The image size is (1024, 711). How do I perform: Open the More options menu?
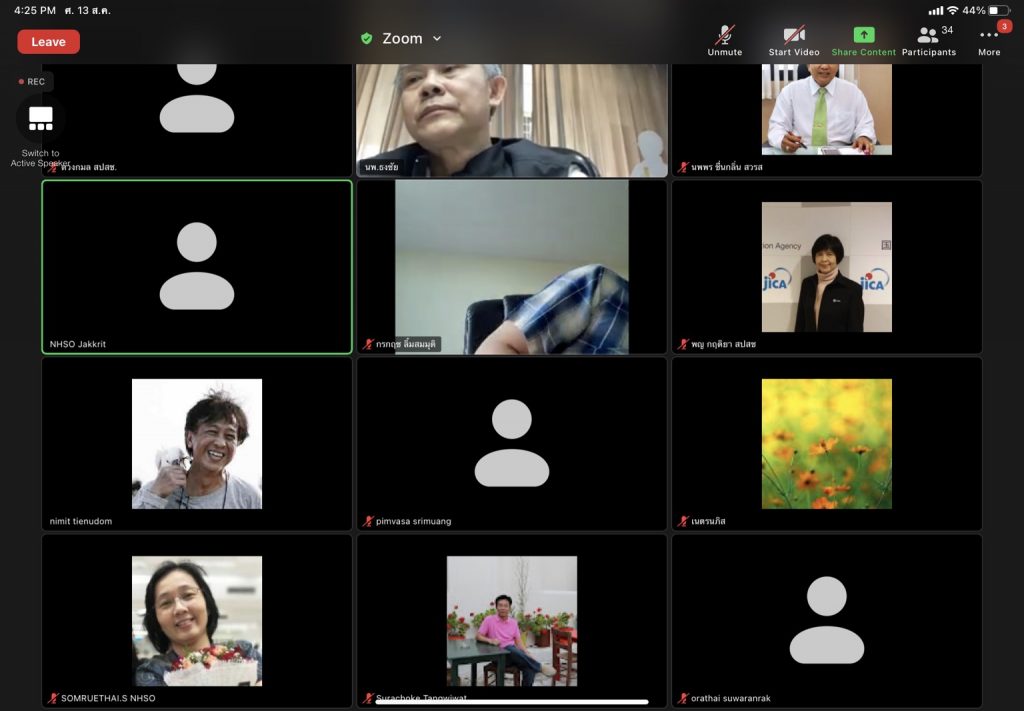click(x=989, y=38)
